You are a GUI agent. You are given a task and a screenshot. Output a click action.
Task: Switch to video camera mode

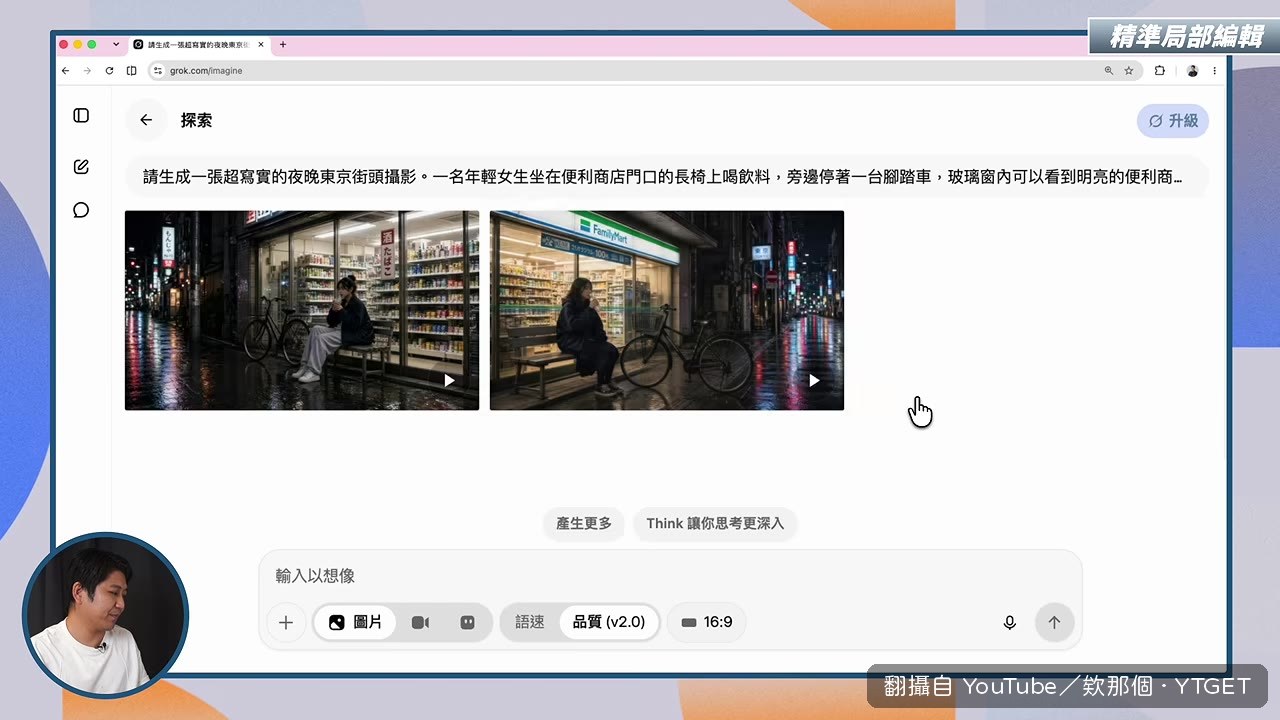point(420,622)
